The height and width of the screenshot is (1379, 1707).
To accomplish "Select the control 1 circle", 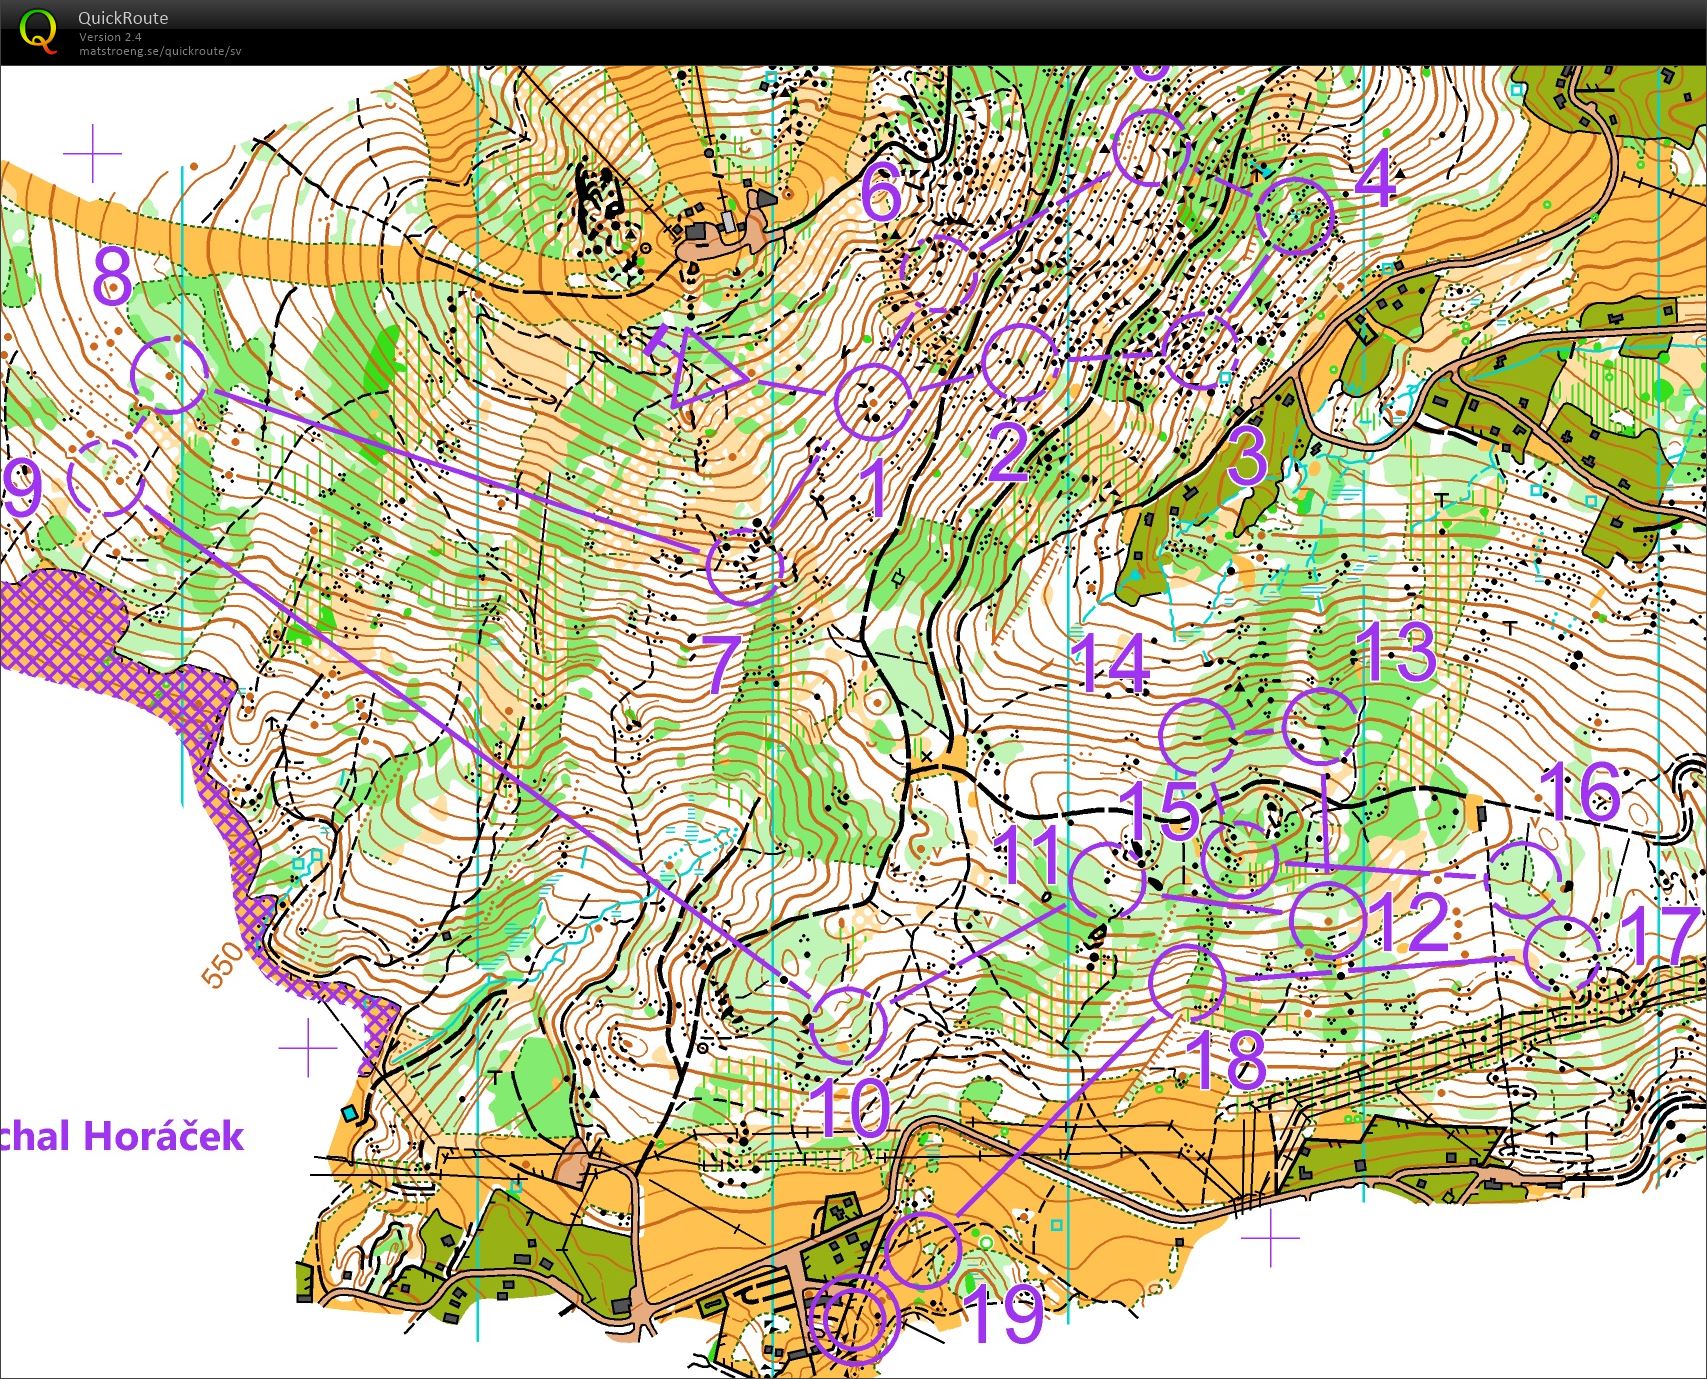I will coord(873,401).
